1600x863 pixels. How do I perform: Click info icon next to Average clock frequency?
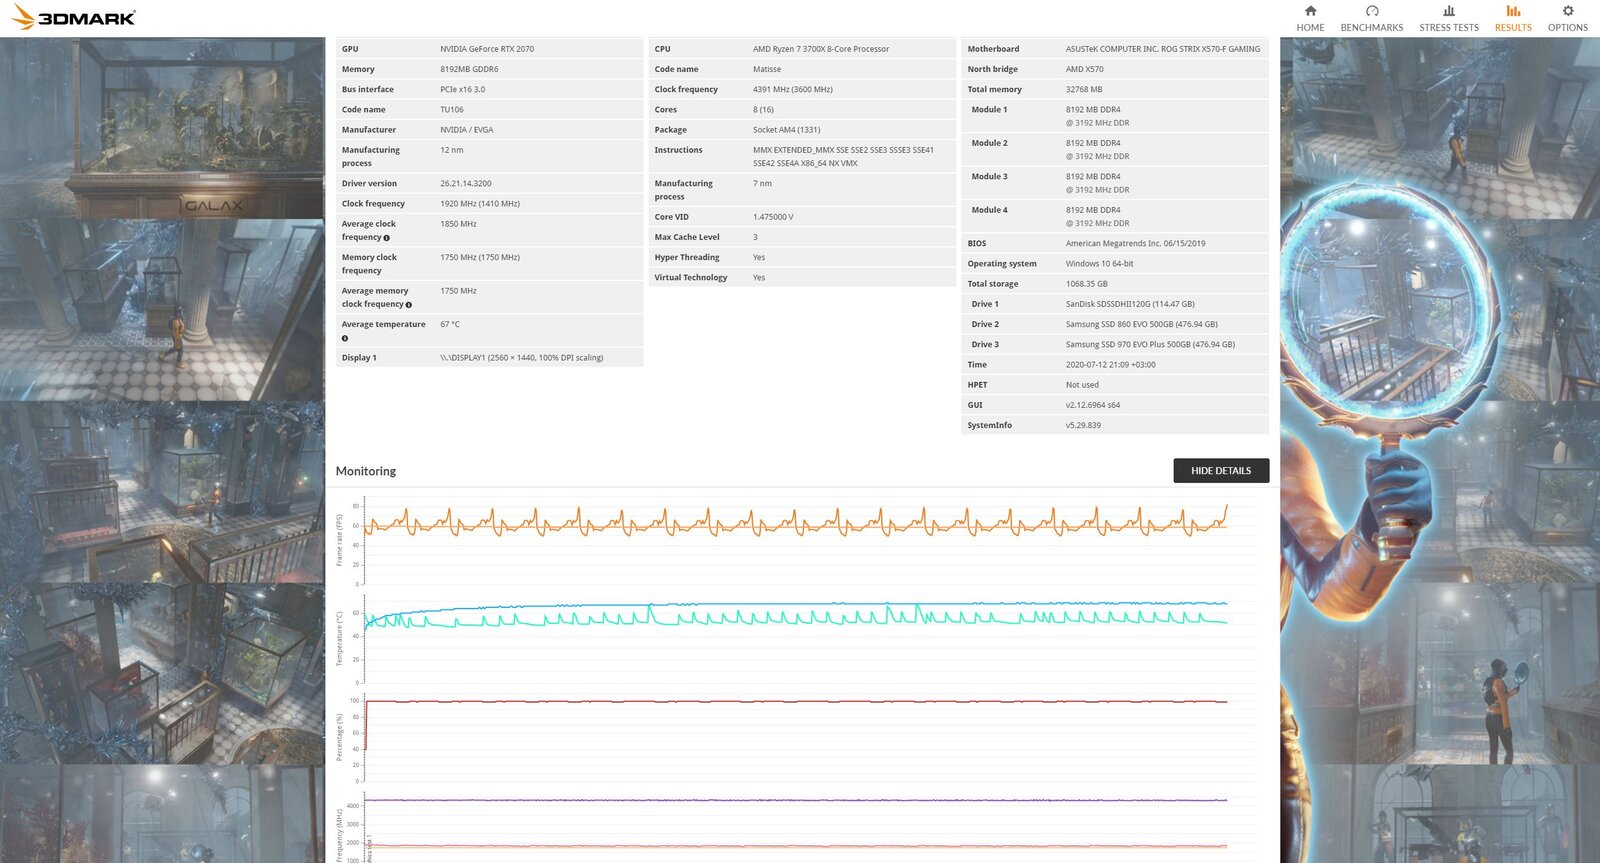coord(387,238)
